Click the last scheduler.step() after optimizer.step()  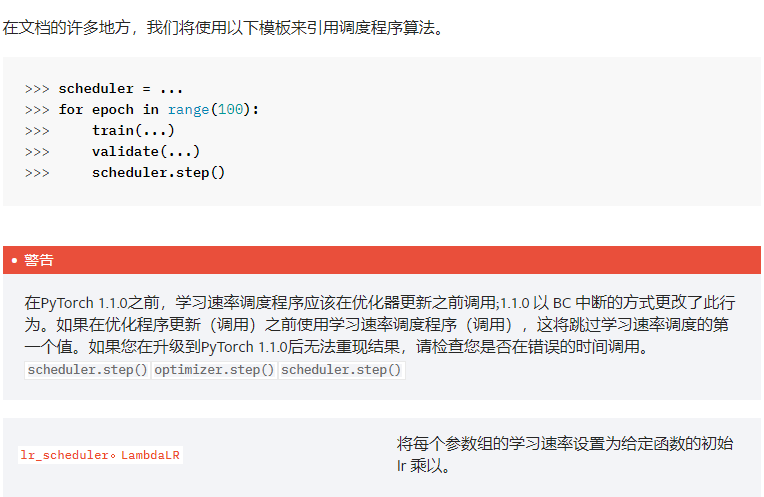tap(342, 370)
